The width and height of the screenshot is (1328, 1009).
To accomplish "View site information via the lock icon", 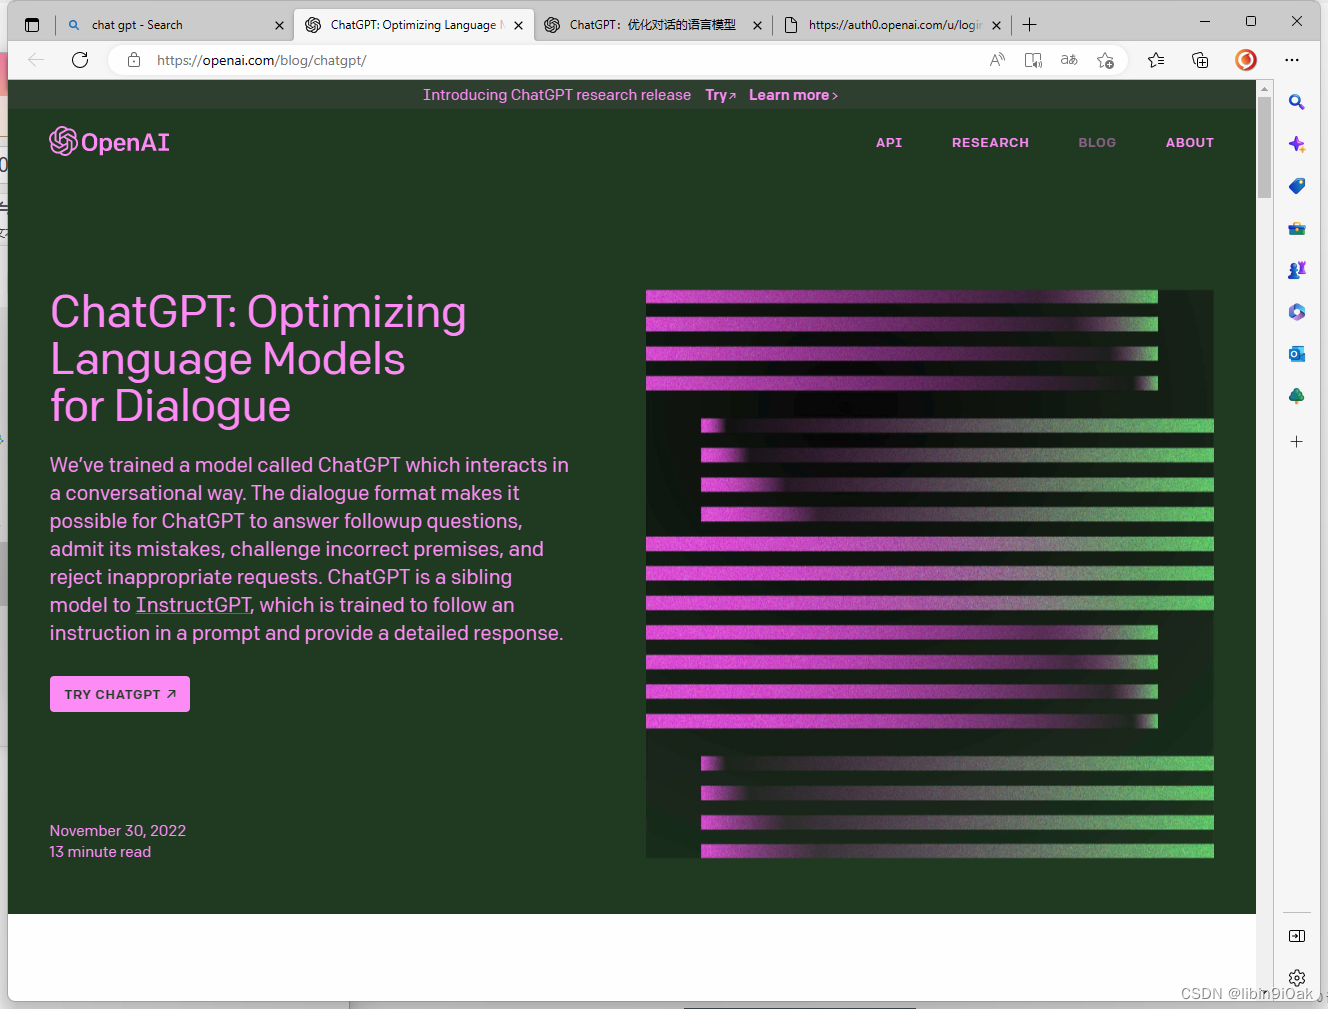I will pyautogui.click(x=134, y=60).
